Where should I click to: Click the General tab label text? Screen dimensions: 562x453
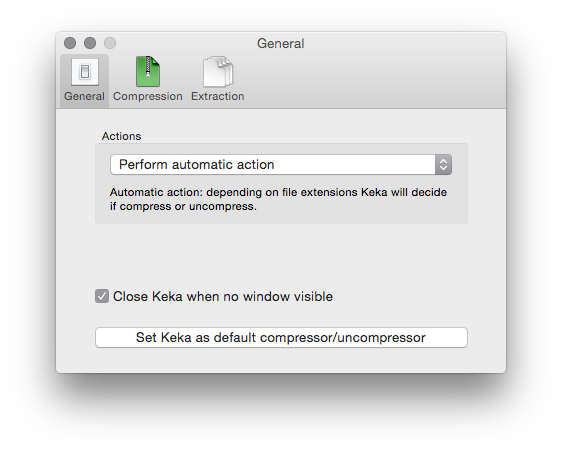(84, 96)
